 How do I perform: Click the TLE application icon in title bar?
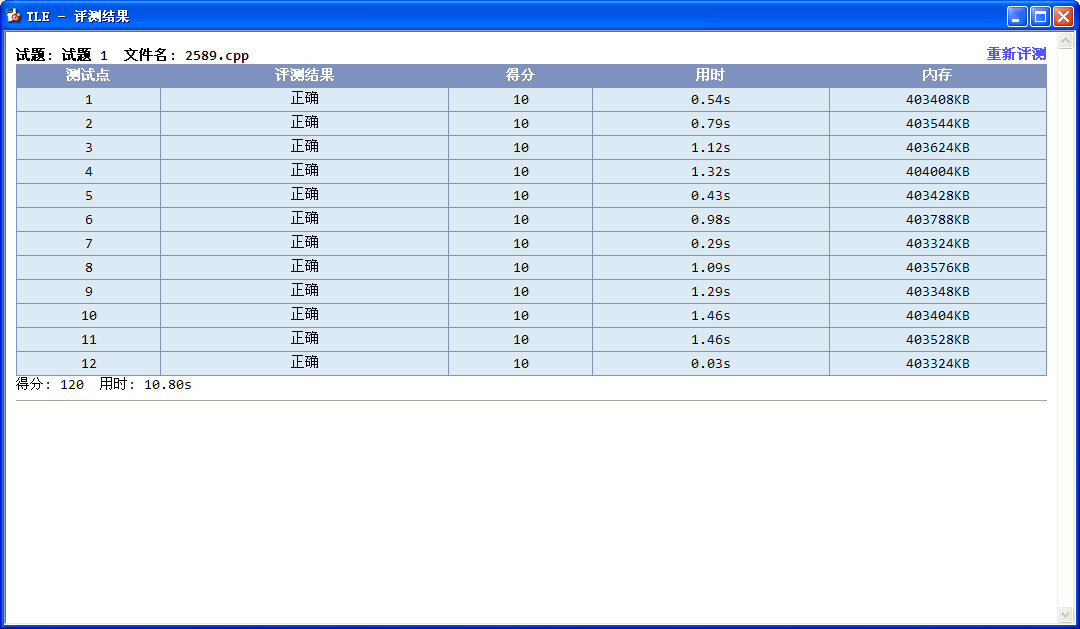point(13,15)
